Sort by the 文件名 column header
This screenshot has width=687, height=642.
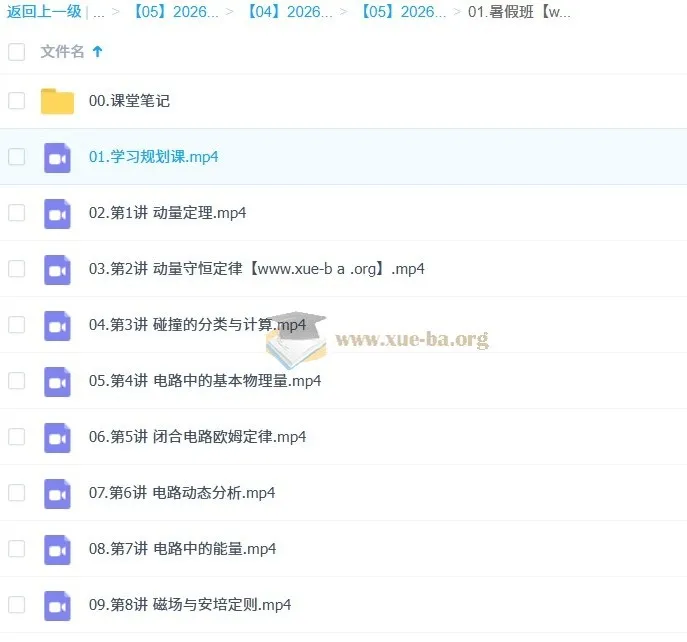[x=62, y=52]
